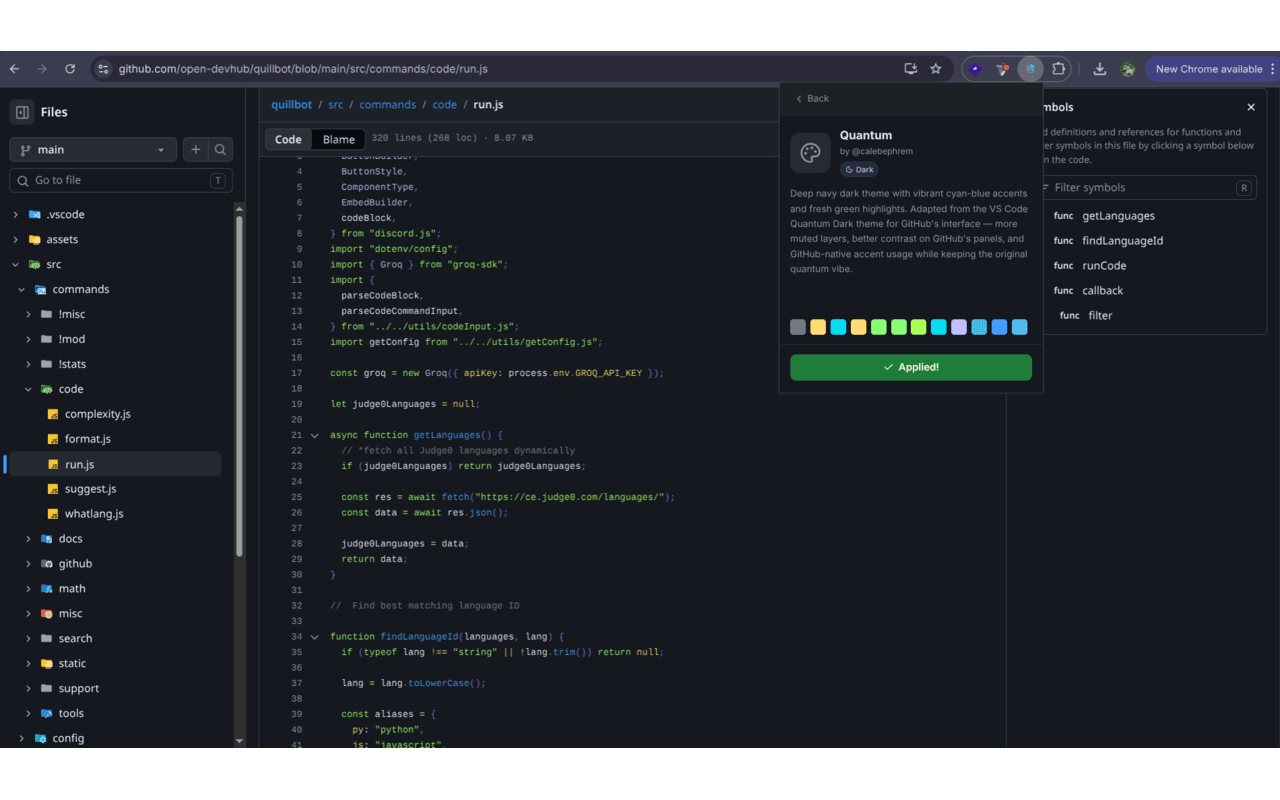This screenshot has width=1280, height=800.
Task: Collapse the commands folder chevron
Action: [x=22, y=290]
